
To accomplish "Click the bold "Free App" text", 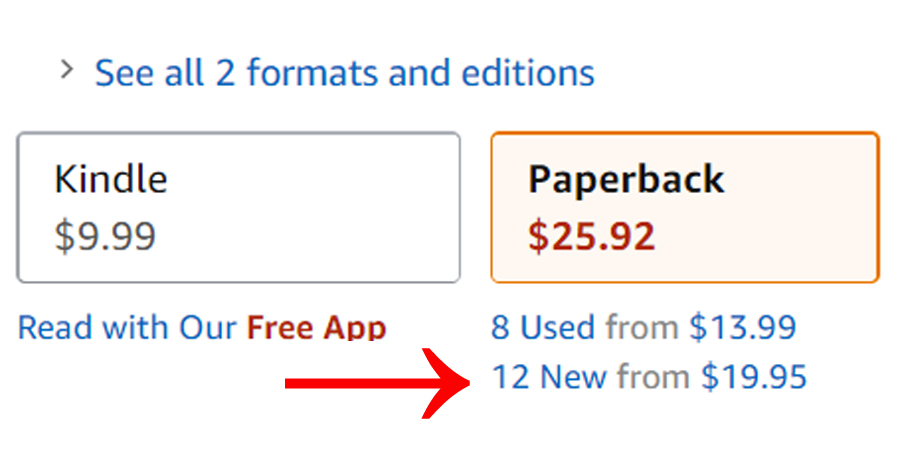I will [x=316, y=327].
